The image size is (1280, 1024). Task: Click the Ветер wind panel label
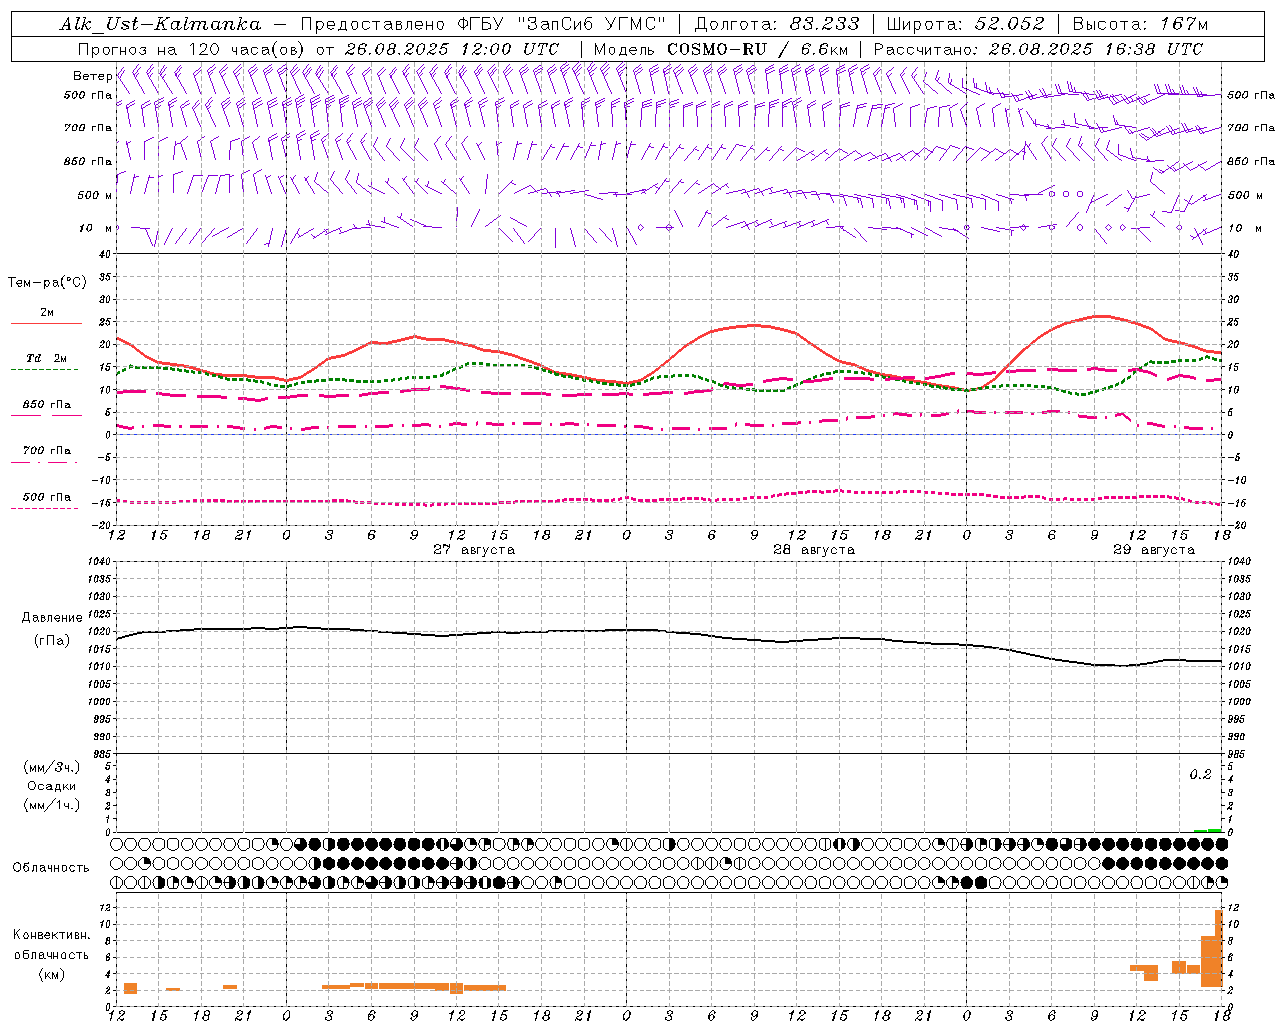coord(92,76)
